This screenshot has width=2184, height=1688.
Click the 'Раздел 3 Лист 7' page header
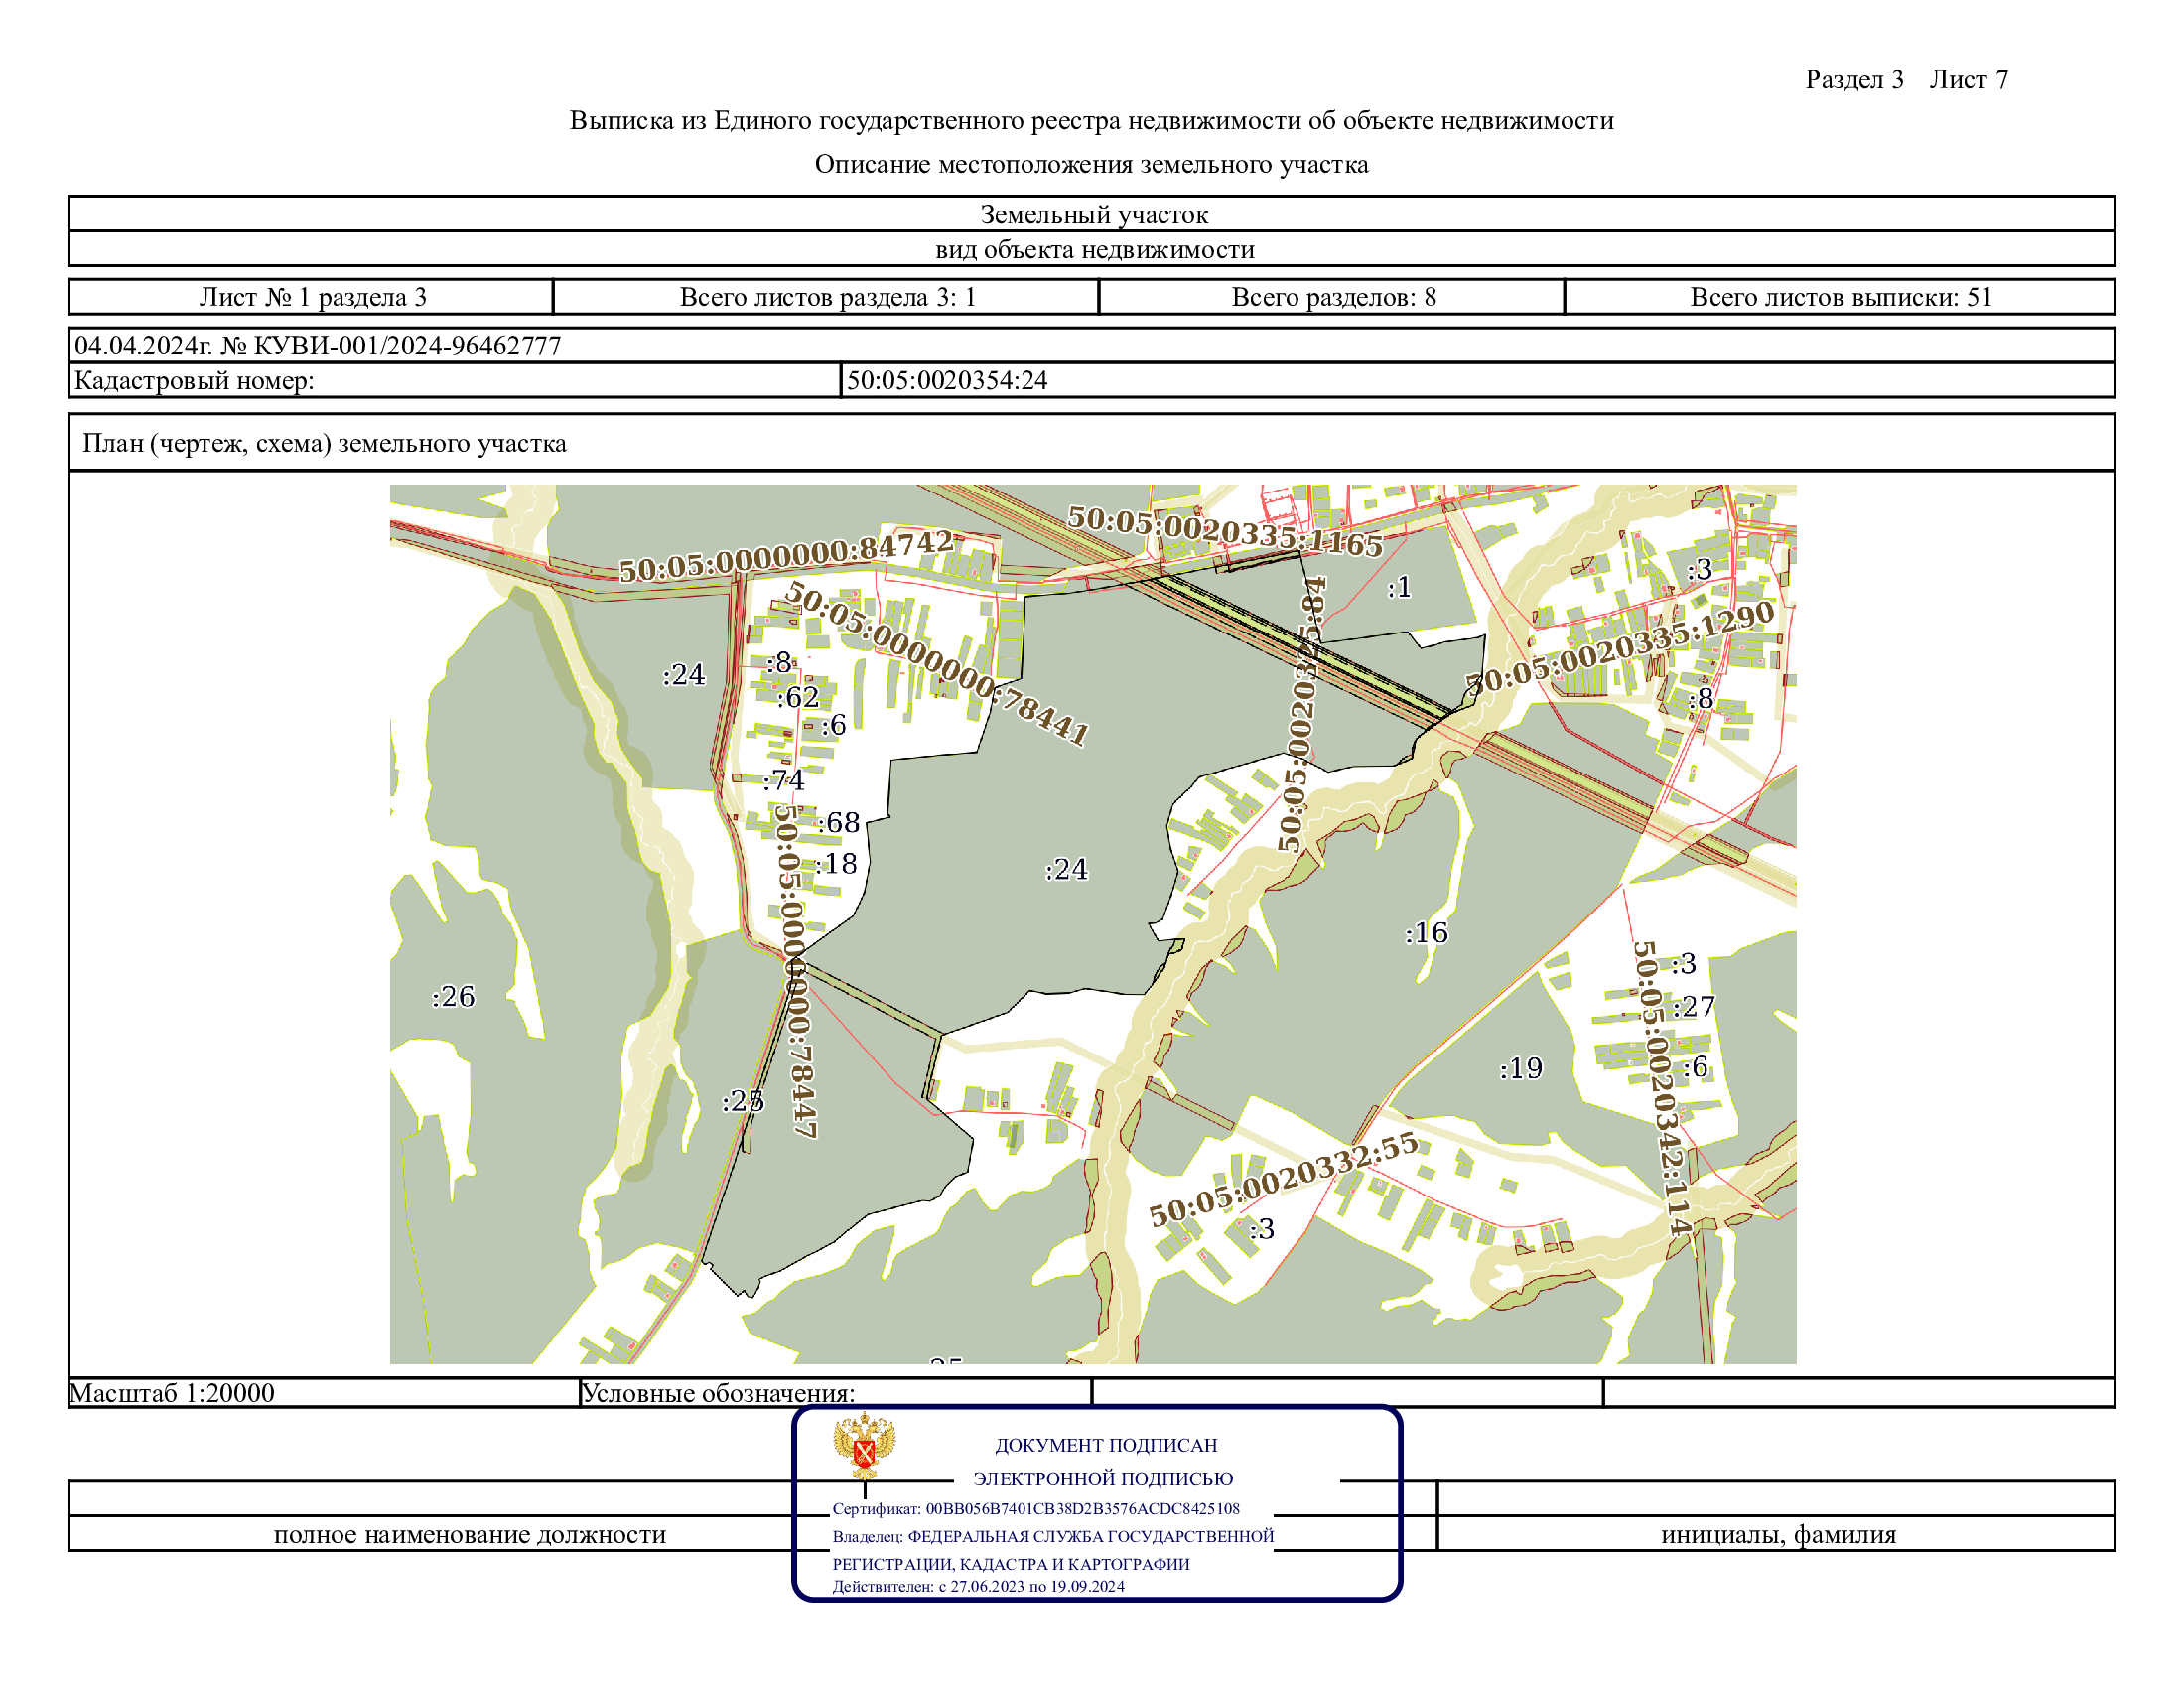pyautogui.click(x=1906, y=80)
